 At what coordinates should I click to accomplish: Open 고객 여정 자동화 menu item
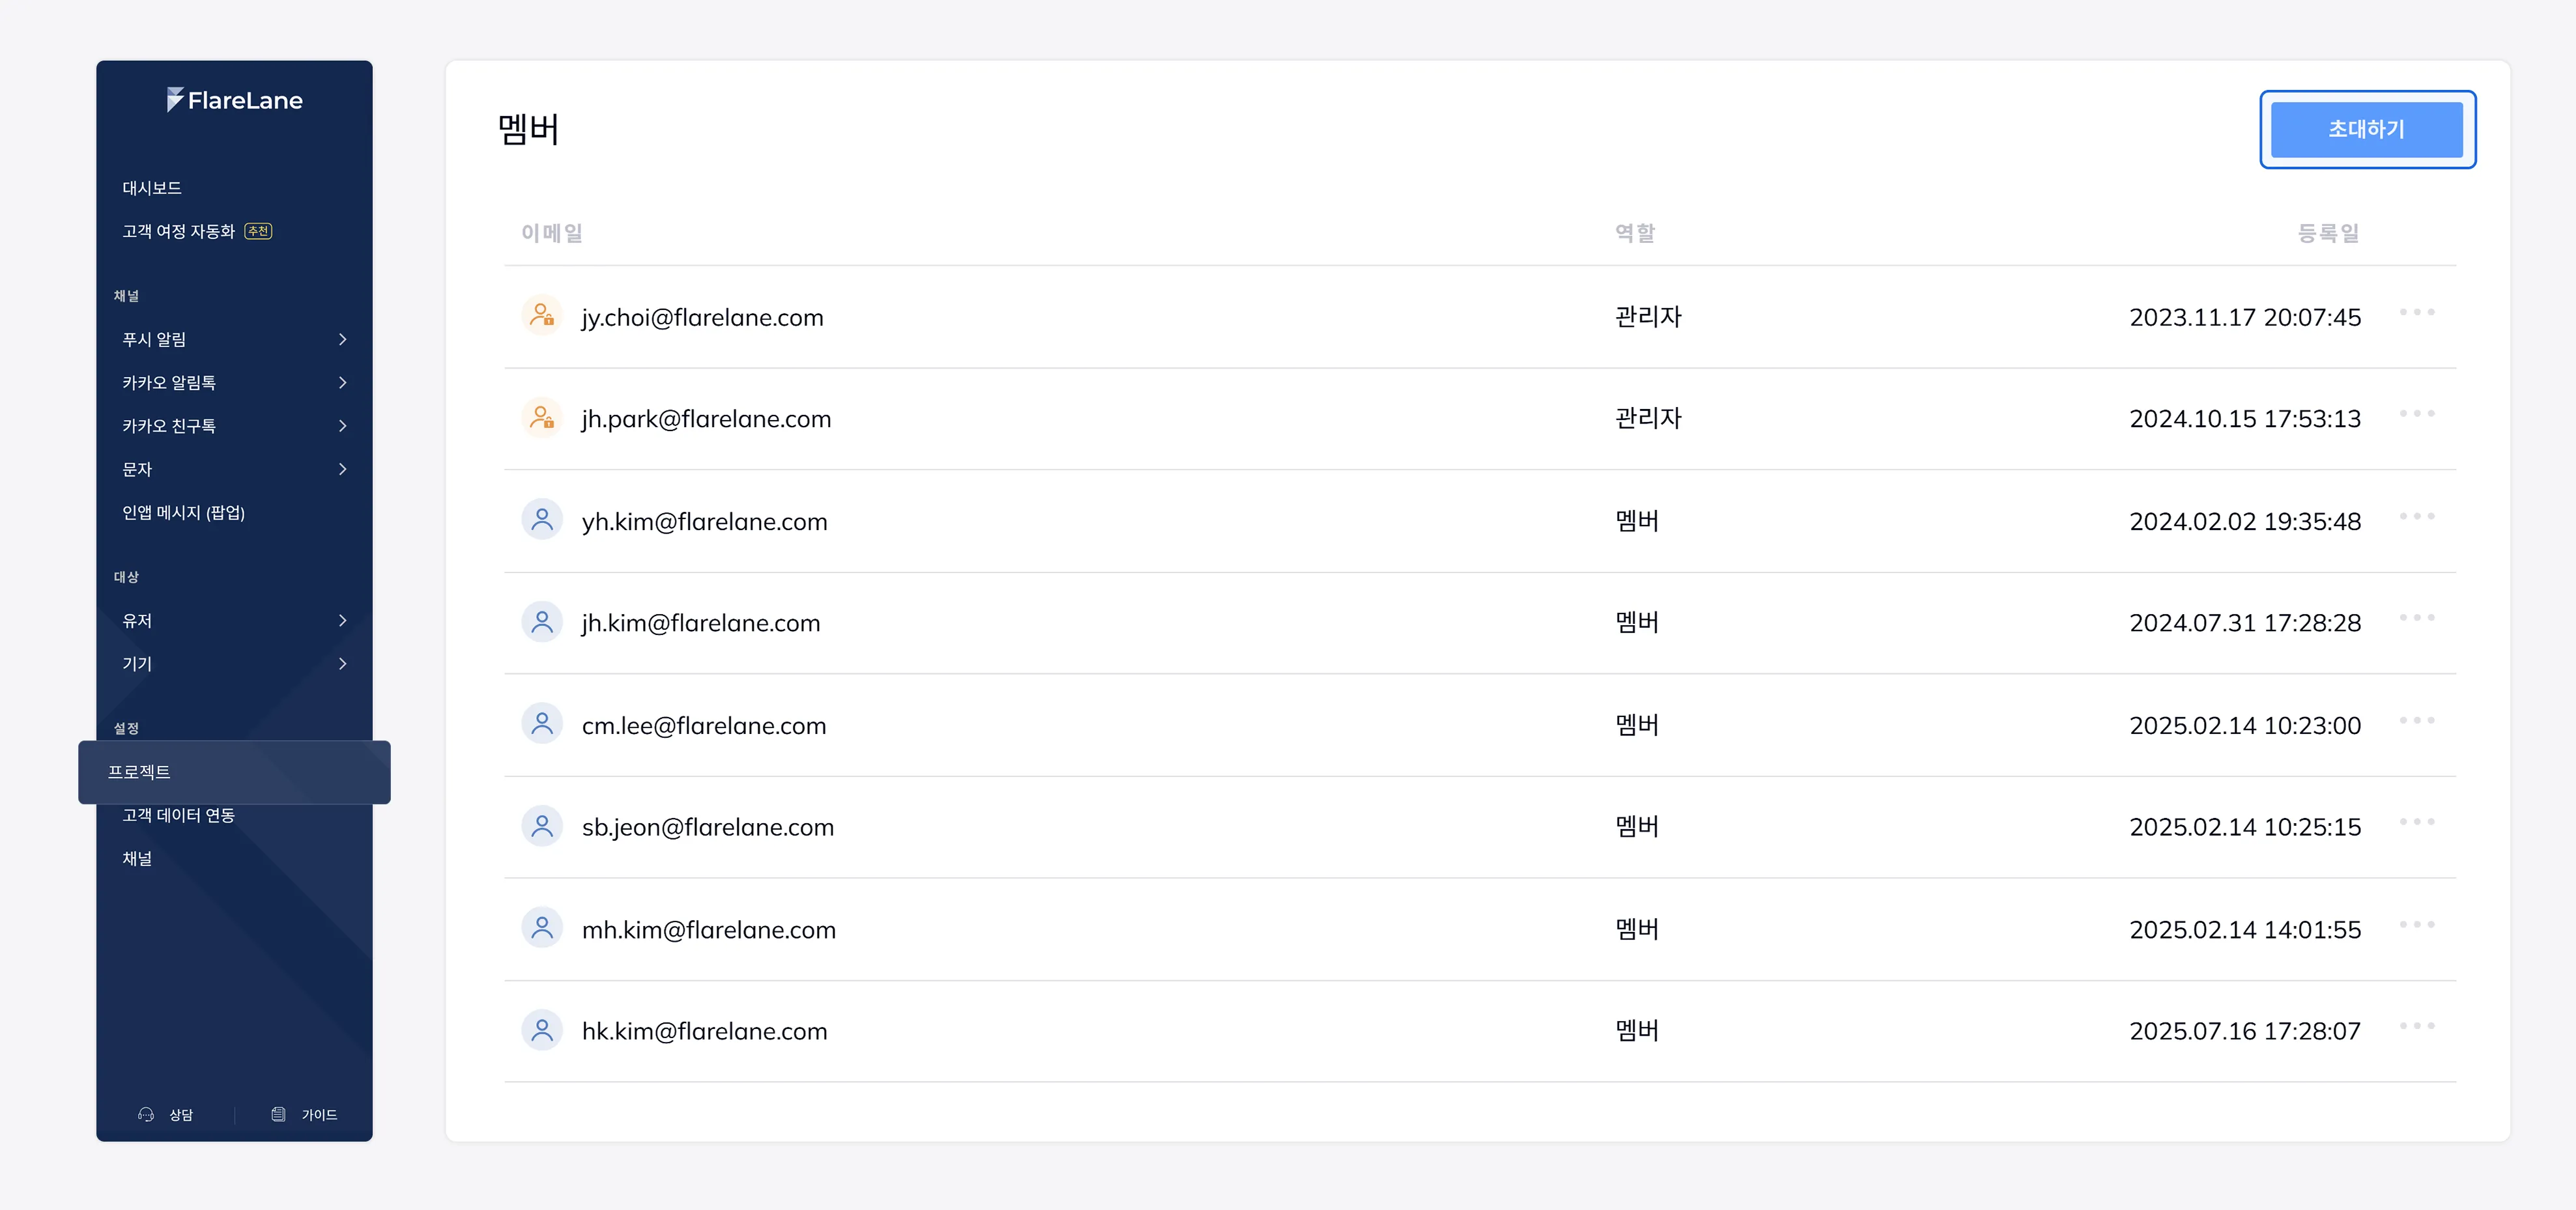coord(179,231)
